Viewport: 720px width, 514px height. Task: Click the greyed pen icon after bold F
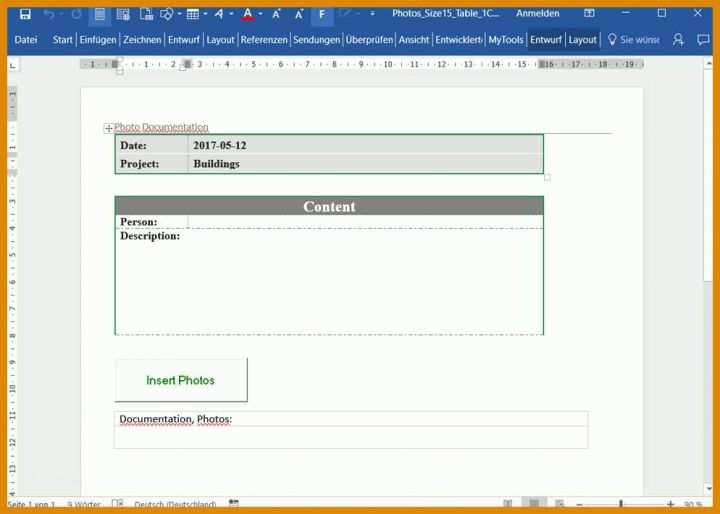click(344, 14)
